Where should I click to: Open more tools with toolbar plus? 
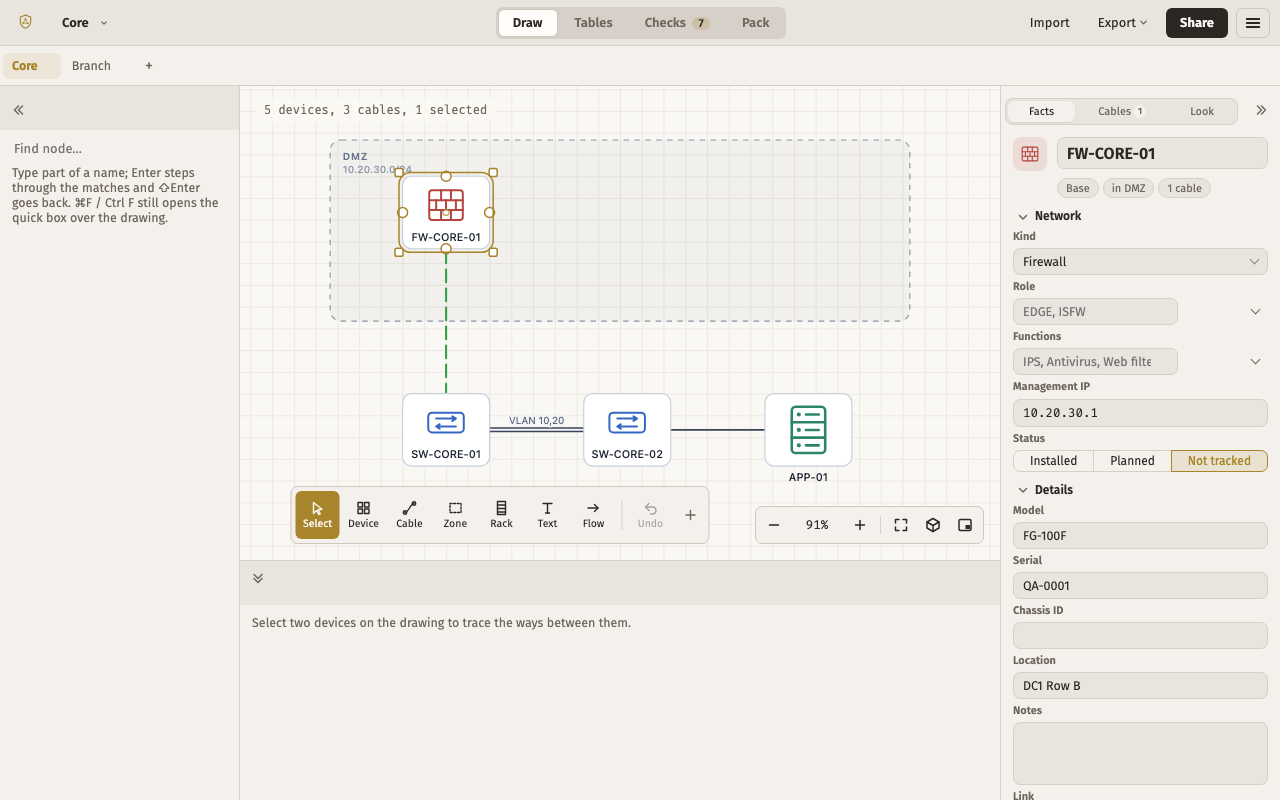(690, 515)
